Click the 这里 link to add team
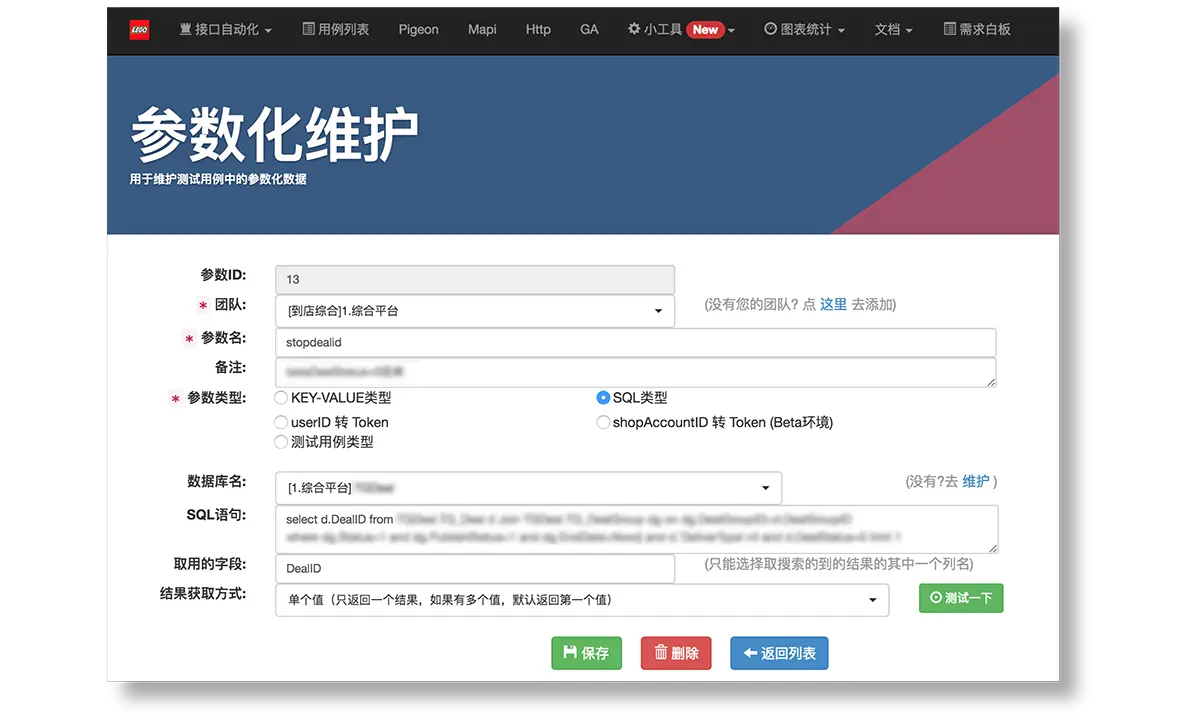Screen dimensions: 1200x722 click(834, 304)
